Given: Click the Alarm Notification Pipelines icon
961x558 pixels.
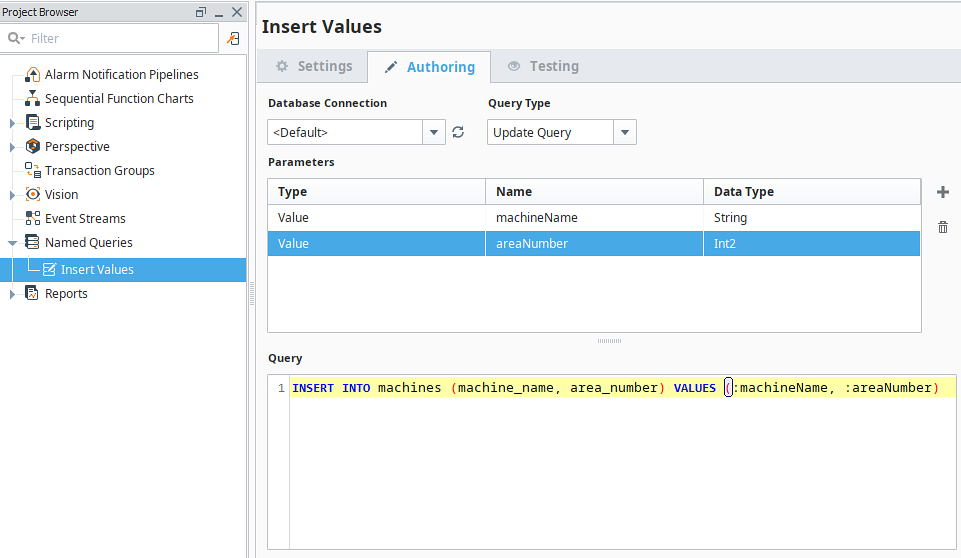Looking at the screenshot, I should (32, 74).
